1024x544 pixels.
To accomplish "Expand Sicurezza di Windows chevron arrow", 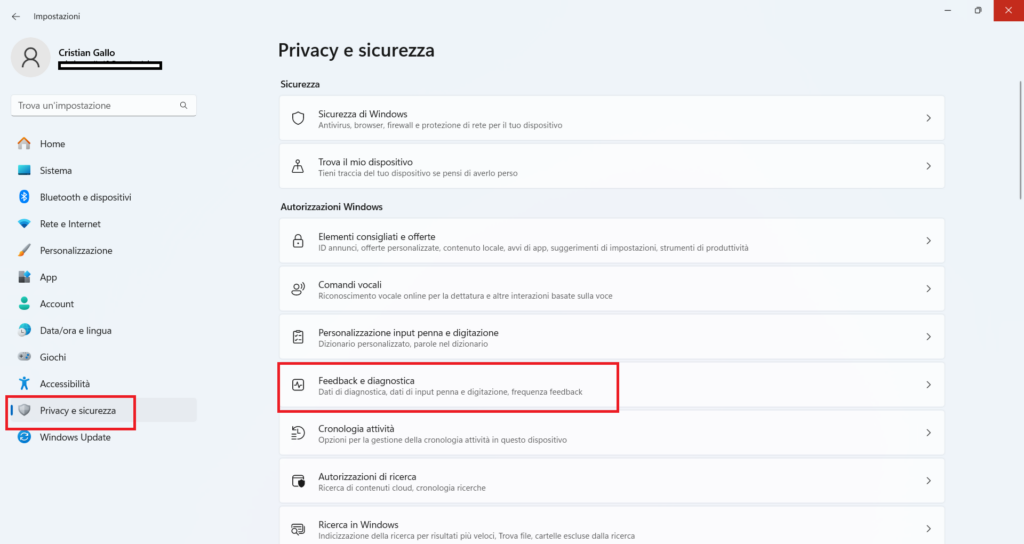I will coord(928,118).
